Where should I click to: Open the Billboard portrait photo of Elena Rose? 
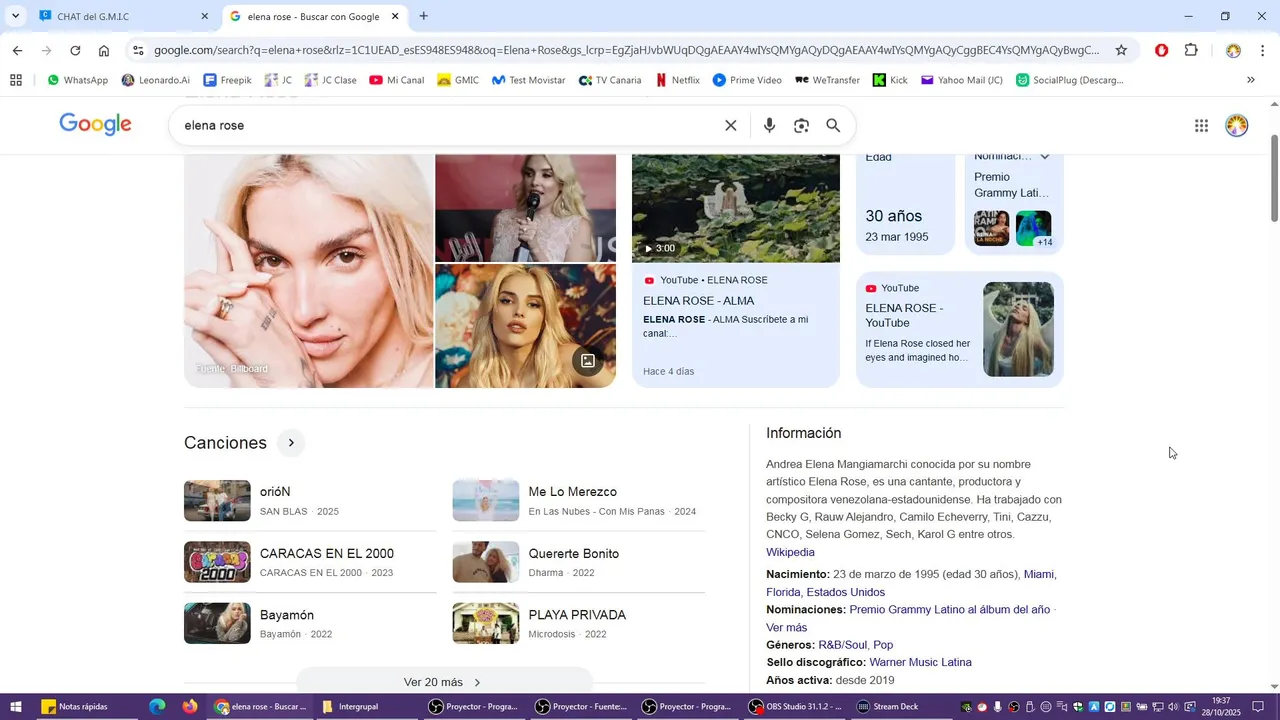coord(309,271)
